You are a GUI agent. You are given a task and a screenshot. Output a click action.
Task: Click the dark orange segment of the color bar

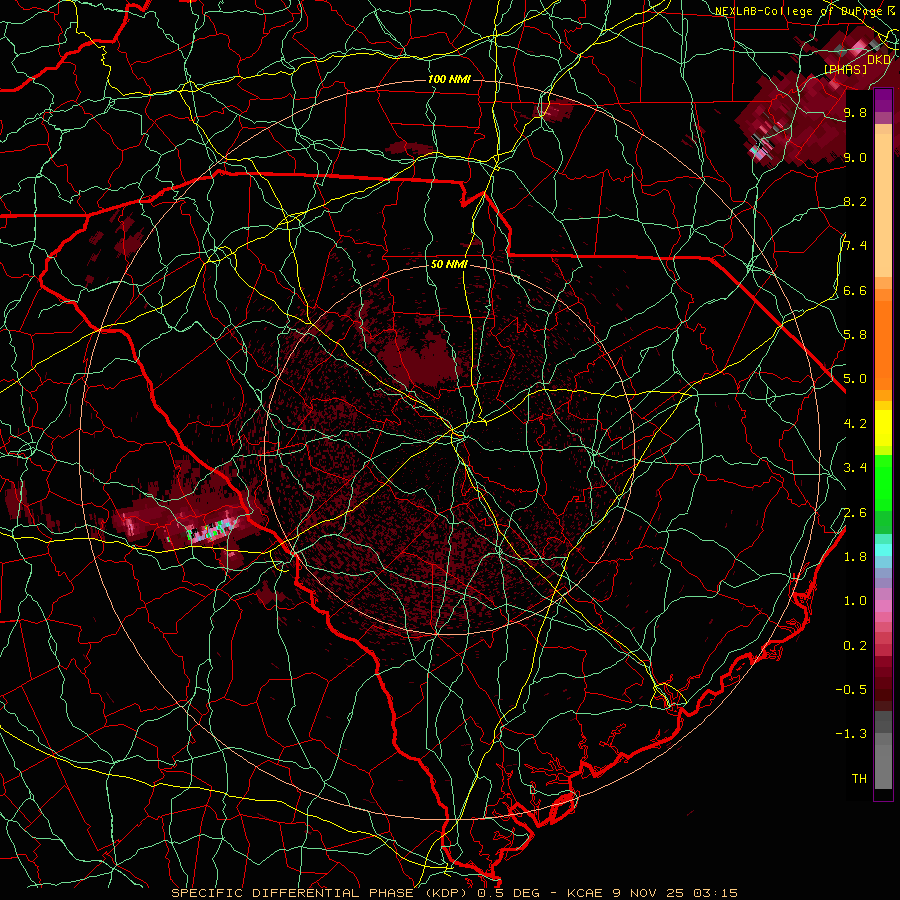pyautogui.click(x=883, y=346)
